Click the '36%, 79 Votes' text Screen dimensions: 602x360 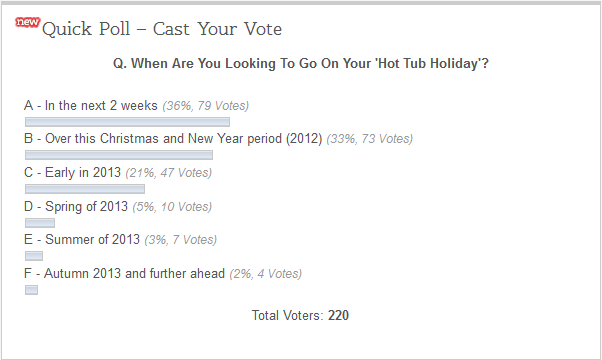(206, 106)
